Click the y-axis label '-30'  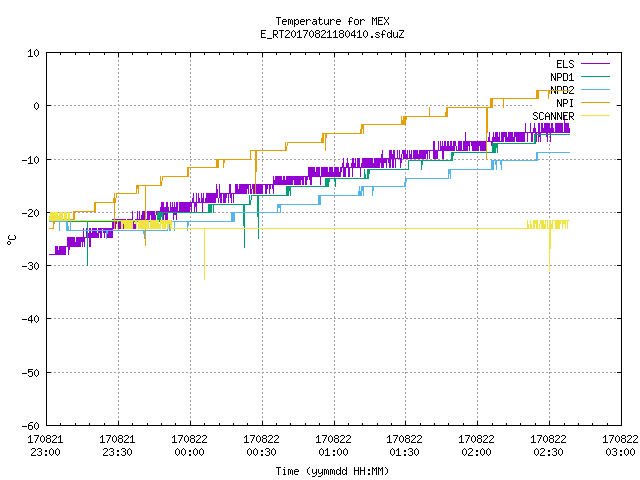tap(31, 266)
